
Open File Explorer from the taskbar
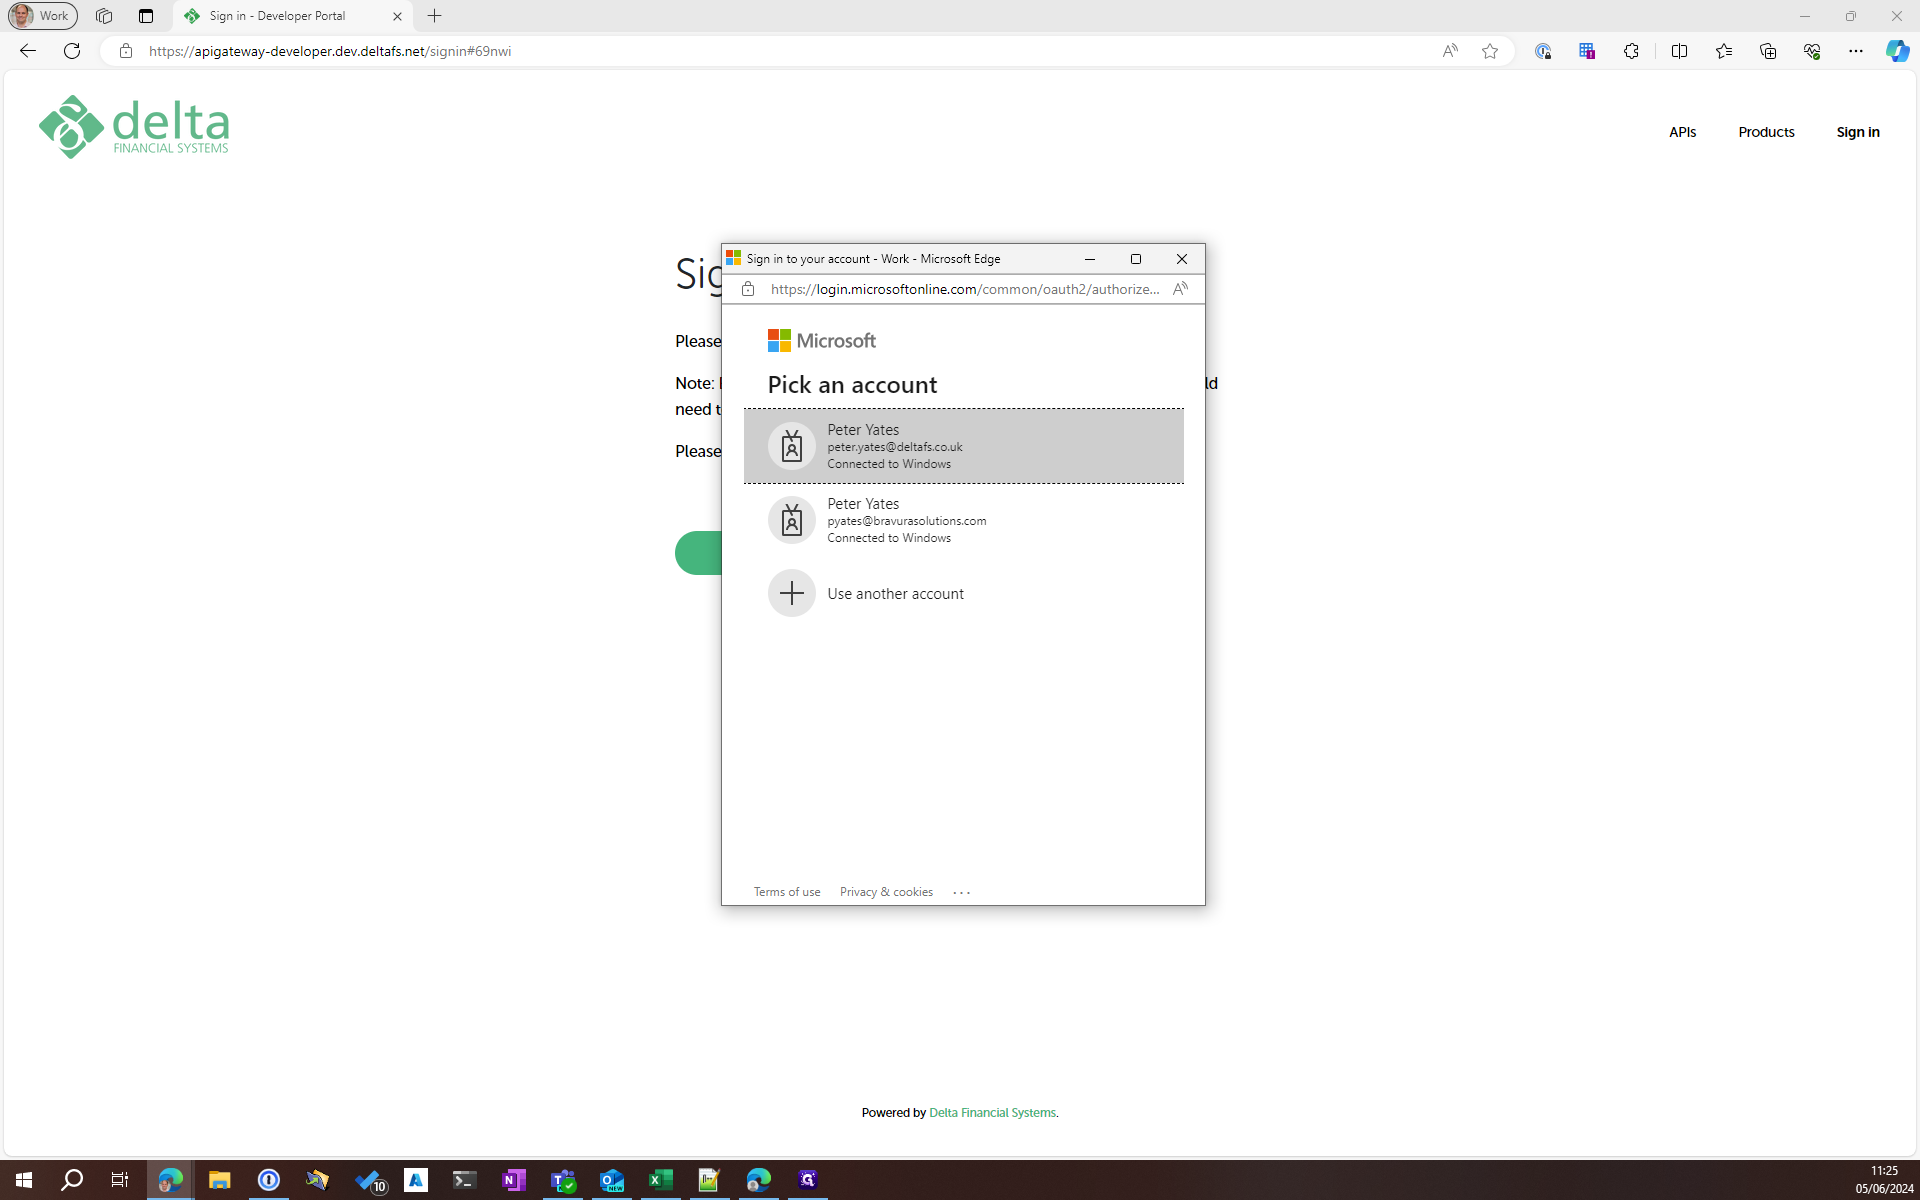(x=219, y=1180)
